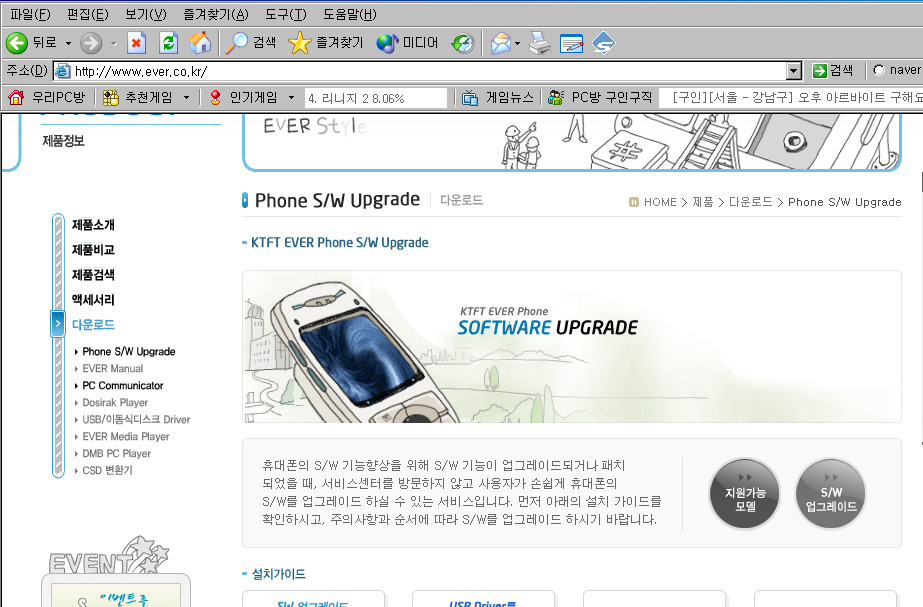
Task: Open the Forward button history dropdown
Action: coord(114,43)
